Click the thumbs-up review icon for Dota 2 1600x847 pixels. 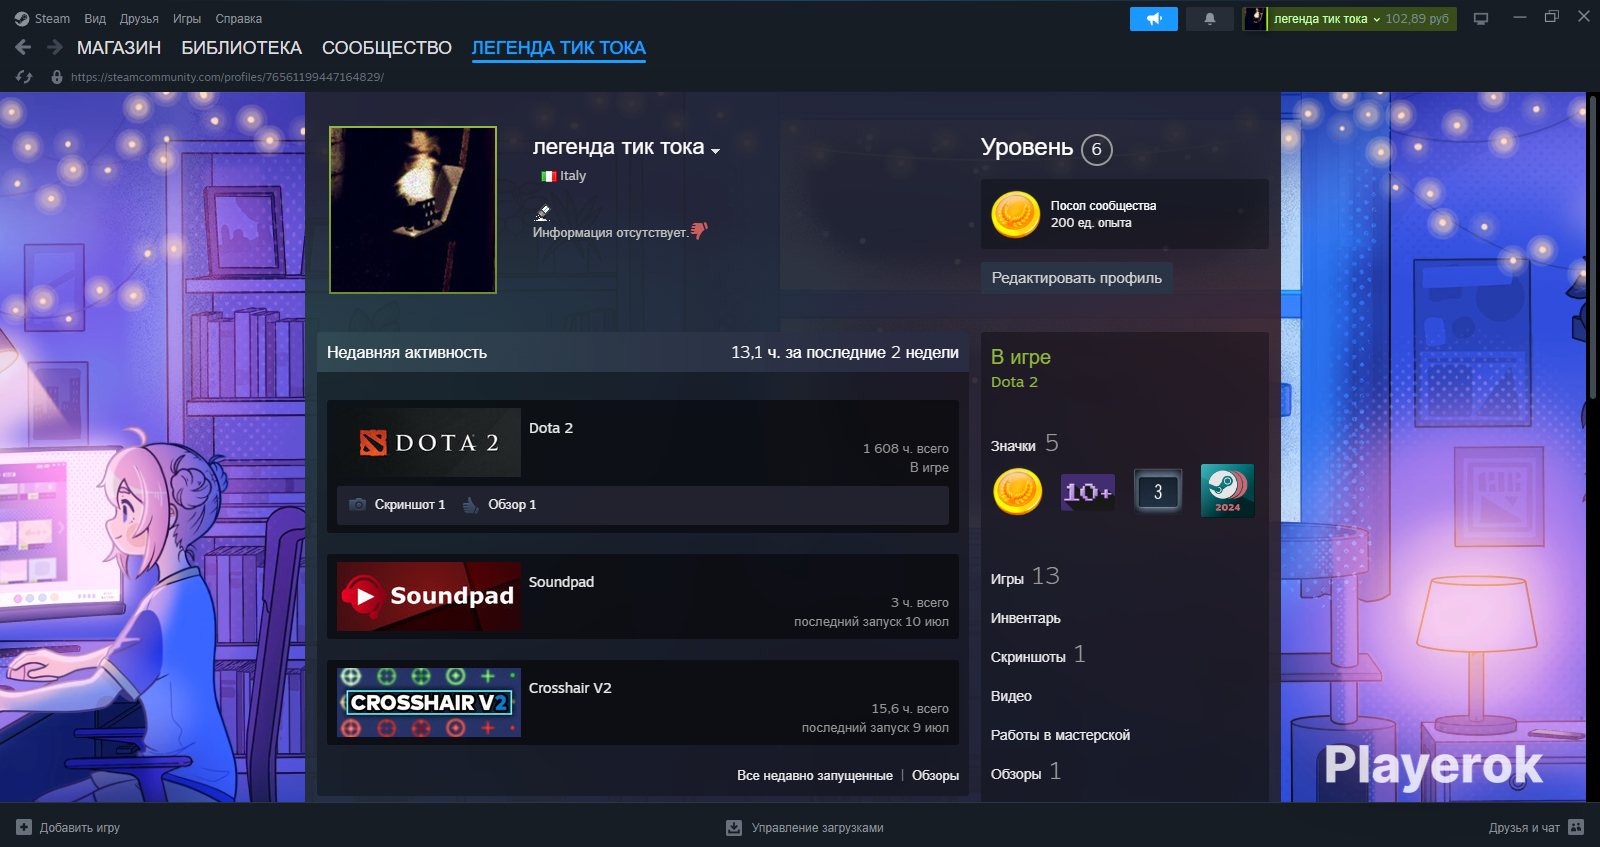point(471,505)
